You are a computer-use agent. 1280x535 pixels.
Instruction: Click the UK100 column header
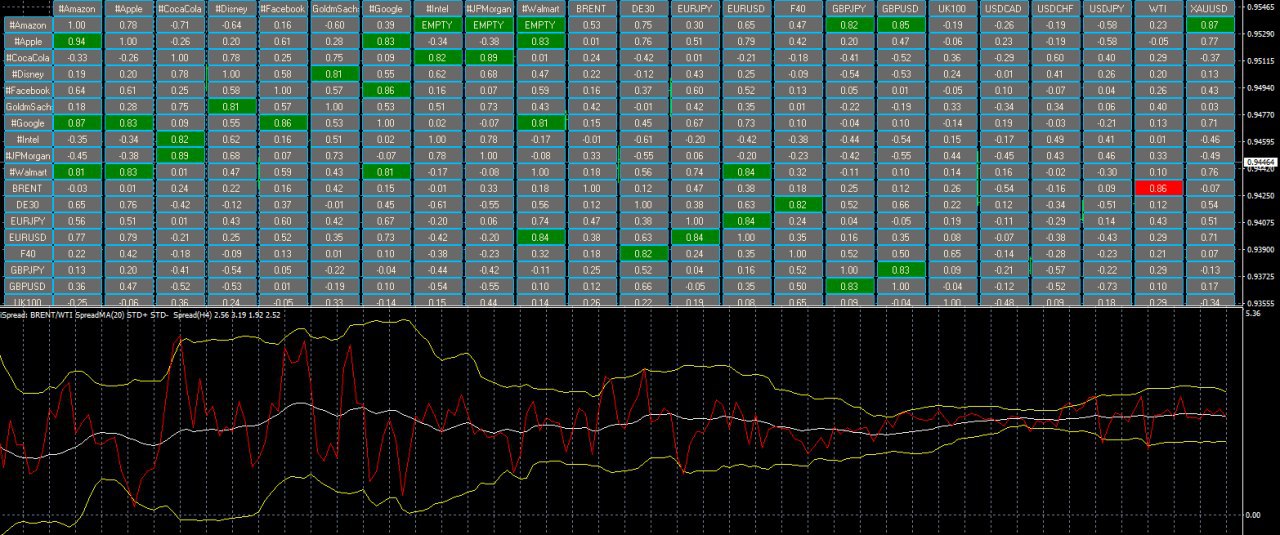click(952, 7)
